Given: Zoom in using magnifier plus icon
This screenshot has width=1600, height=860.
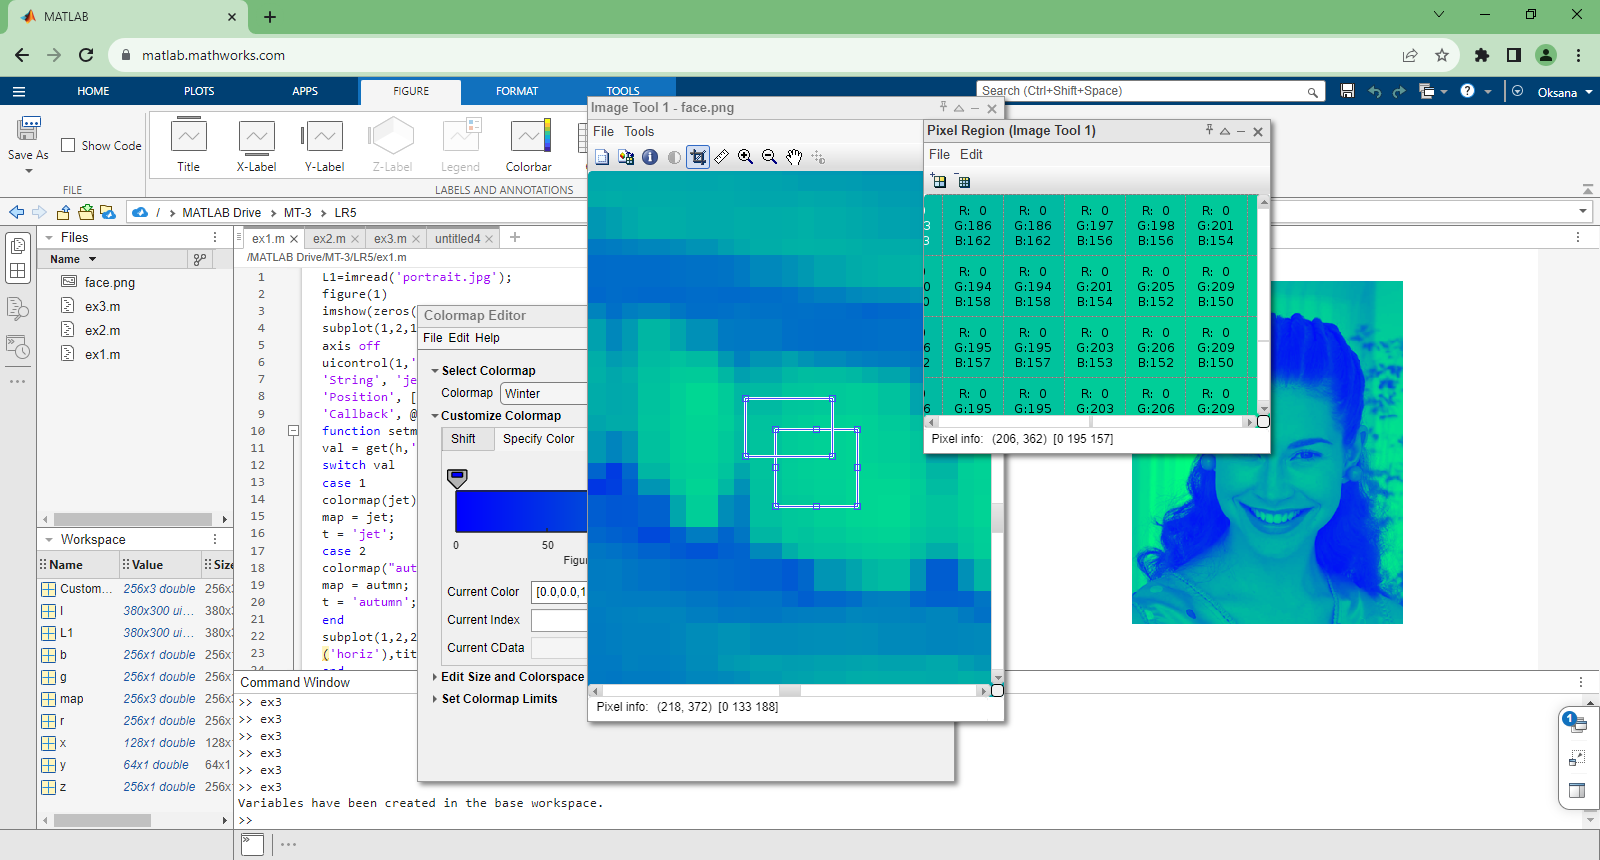Looking at the screenshot, I should (x=746, y=157).
